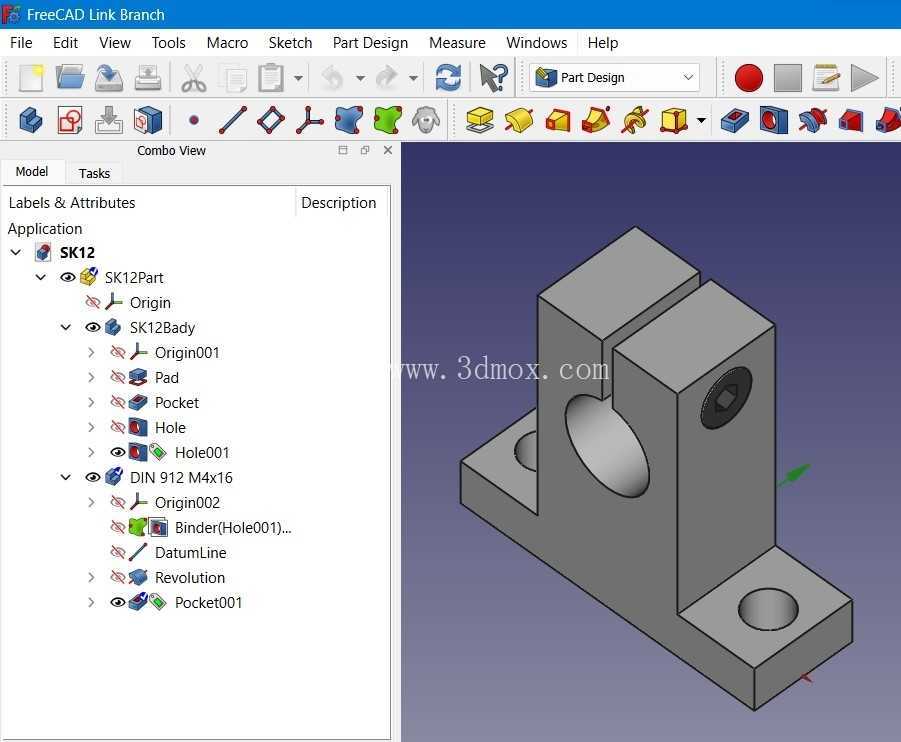The width and height of the screenshot is (901, 742).
Task: Toggle visibility eye of SK12Bady
Action: coord(93,328)
